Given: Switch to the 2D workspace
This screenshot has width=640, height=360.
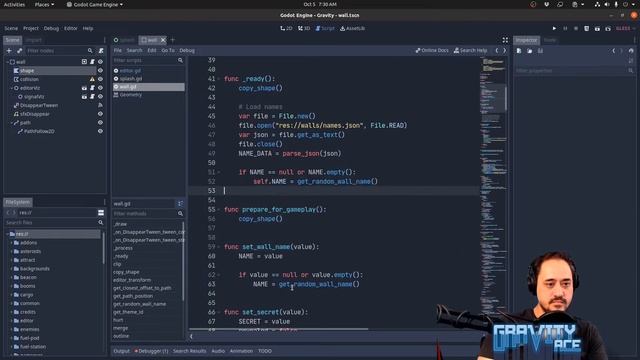Looking at the screenshot, I should 286,29.
